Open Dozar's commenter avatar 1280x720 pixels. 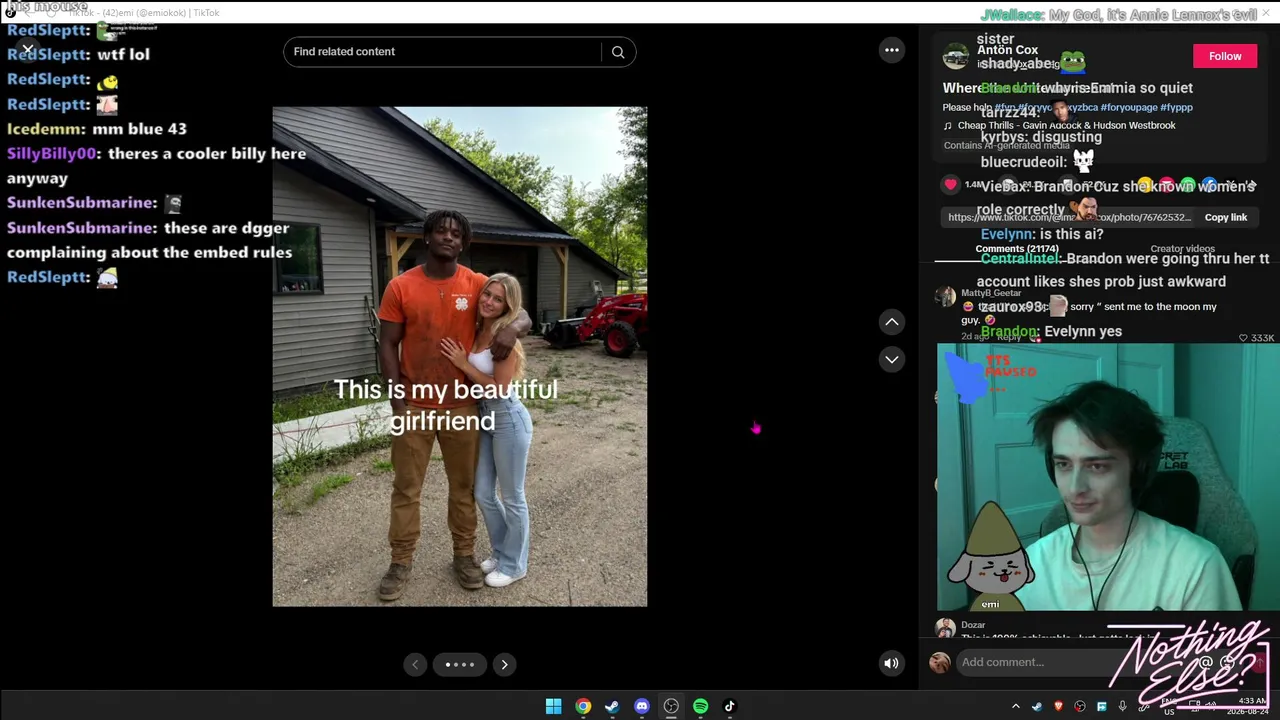point(945,628)
